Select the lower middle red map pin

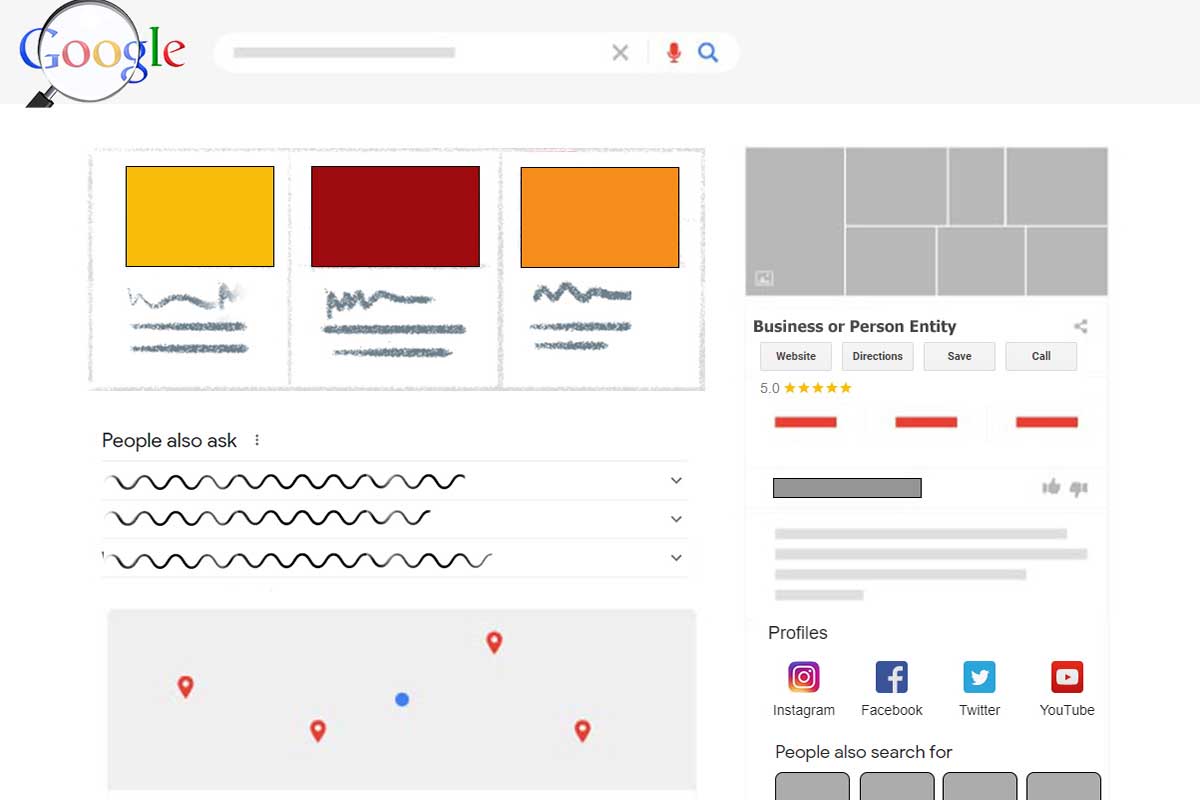[318, 731]
